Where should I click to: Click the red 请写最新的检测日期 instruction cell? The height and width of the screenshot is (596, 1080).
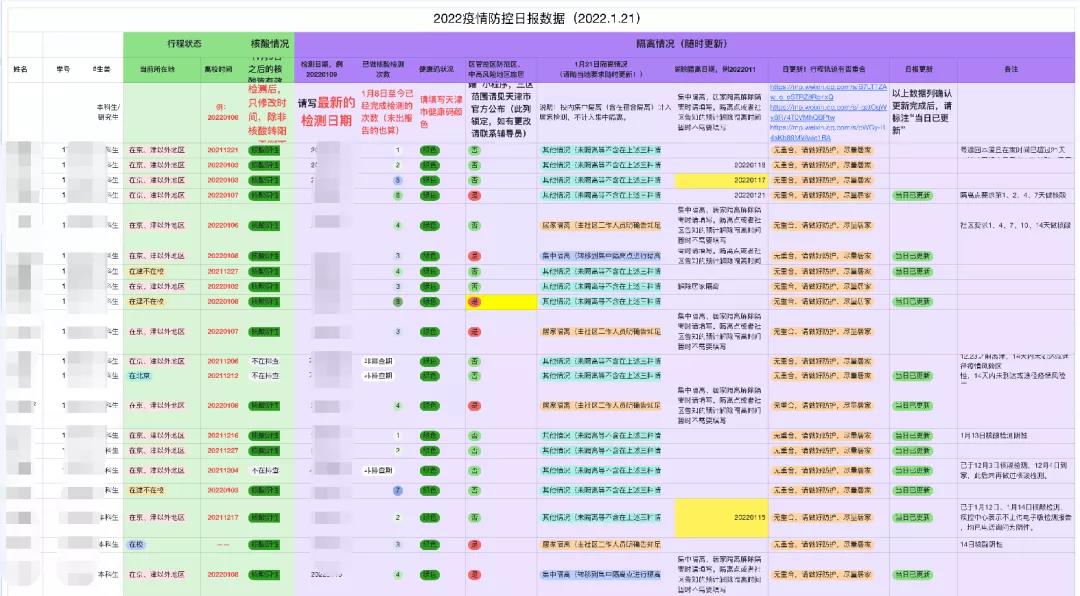click(325, 112)
